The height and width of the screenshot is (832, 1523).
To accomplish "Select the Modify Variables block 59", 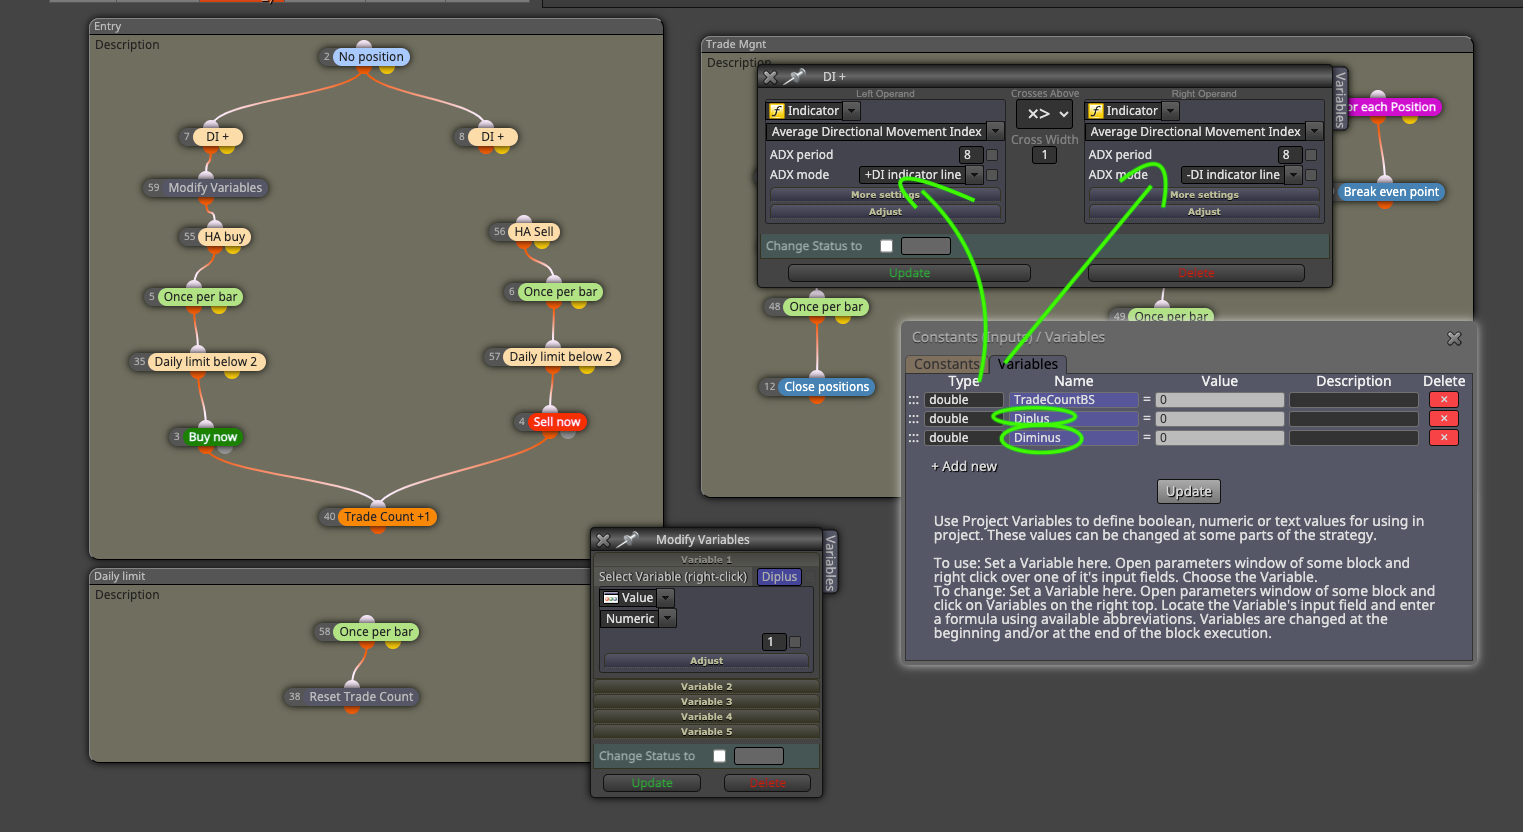I will pos(215,188).
